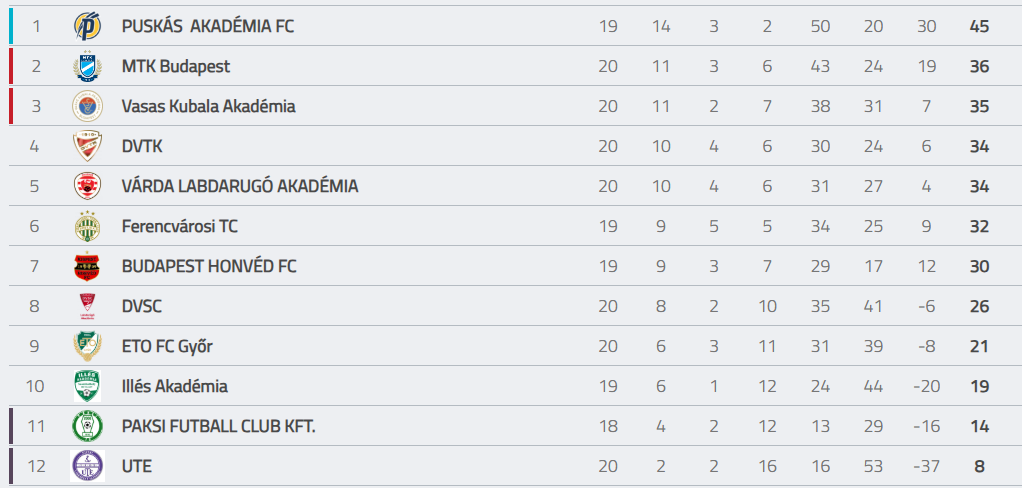Click the Illés Akadémia green badge
Screen dimensions: 1022x488
[88, 386]
